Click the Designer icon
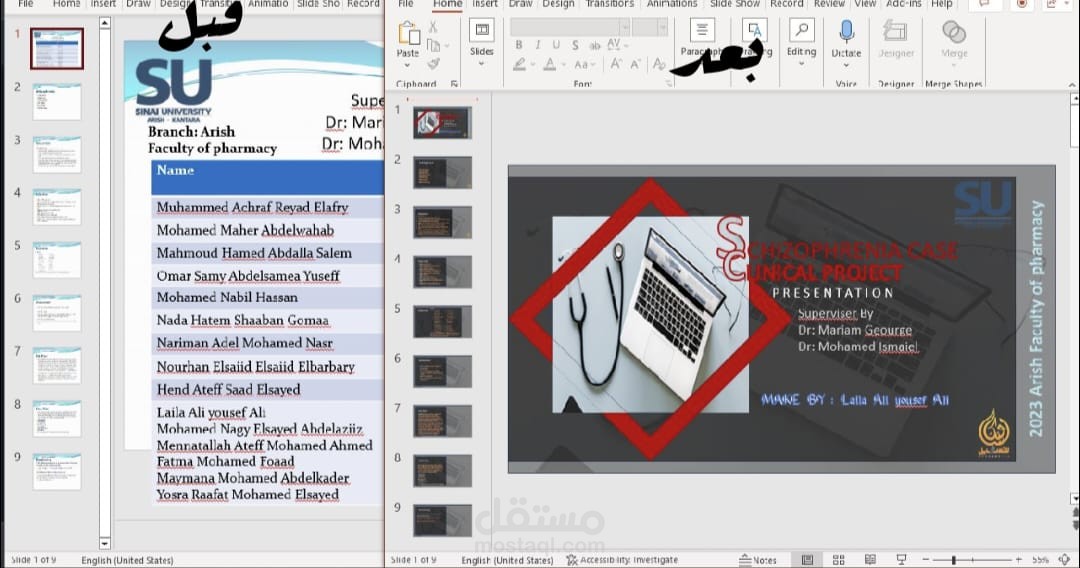Viewport: 1080px width, 568px height. point(895,31)
